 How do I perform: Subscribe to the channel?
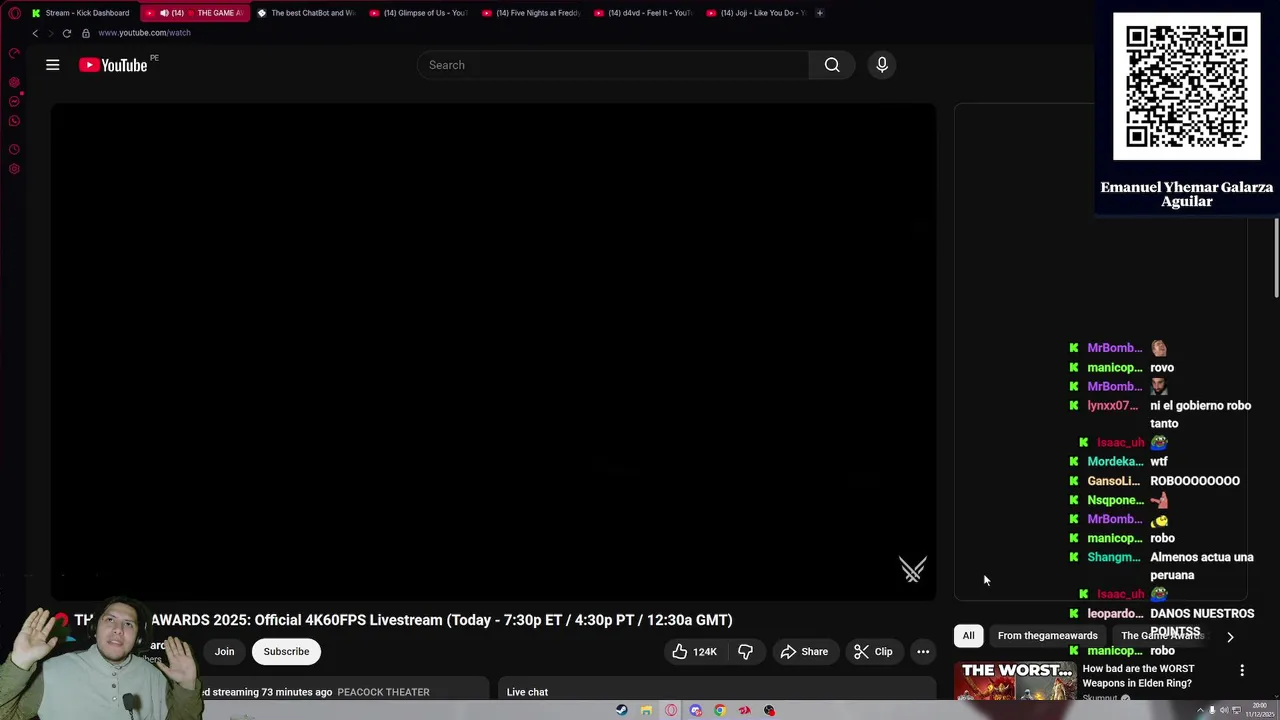(286, 652)
